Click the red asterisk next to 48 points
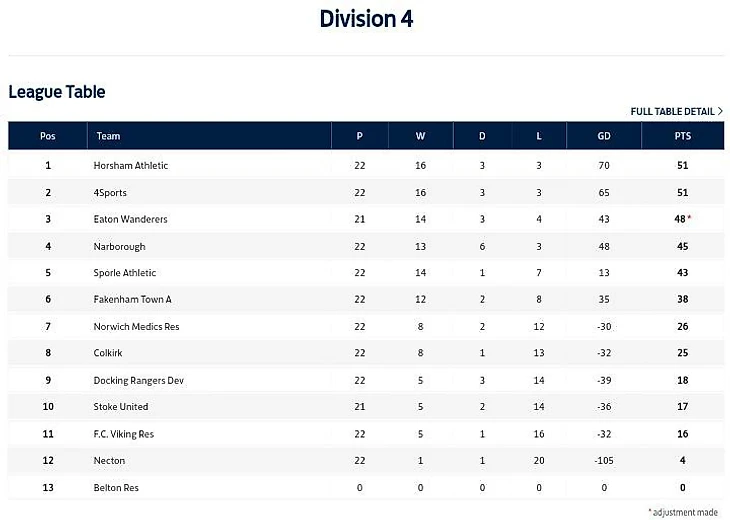730x520 pixels. [689, 217]
